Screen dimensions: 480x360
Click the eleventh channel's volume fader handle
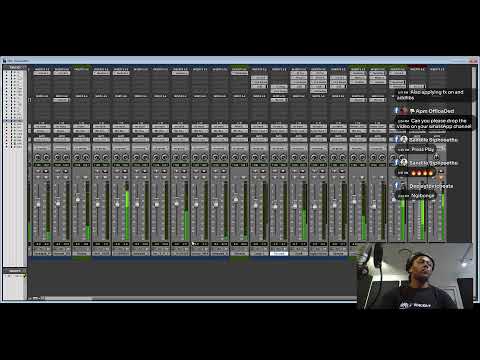[235, 199]
